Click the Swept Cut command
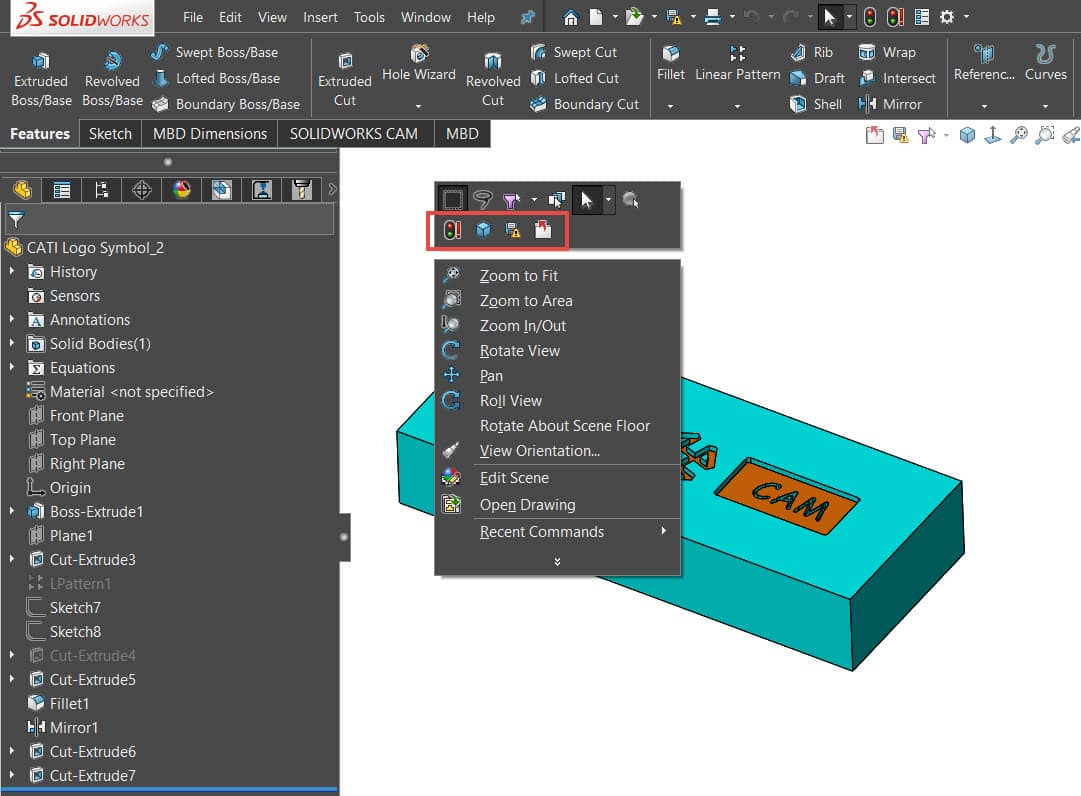Screen dimensions: 1081x796 click(x=574, y=52)
